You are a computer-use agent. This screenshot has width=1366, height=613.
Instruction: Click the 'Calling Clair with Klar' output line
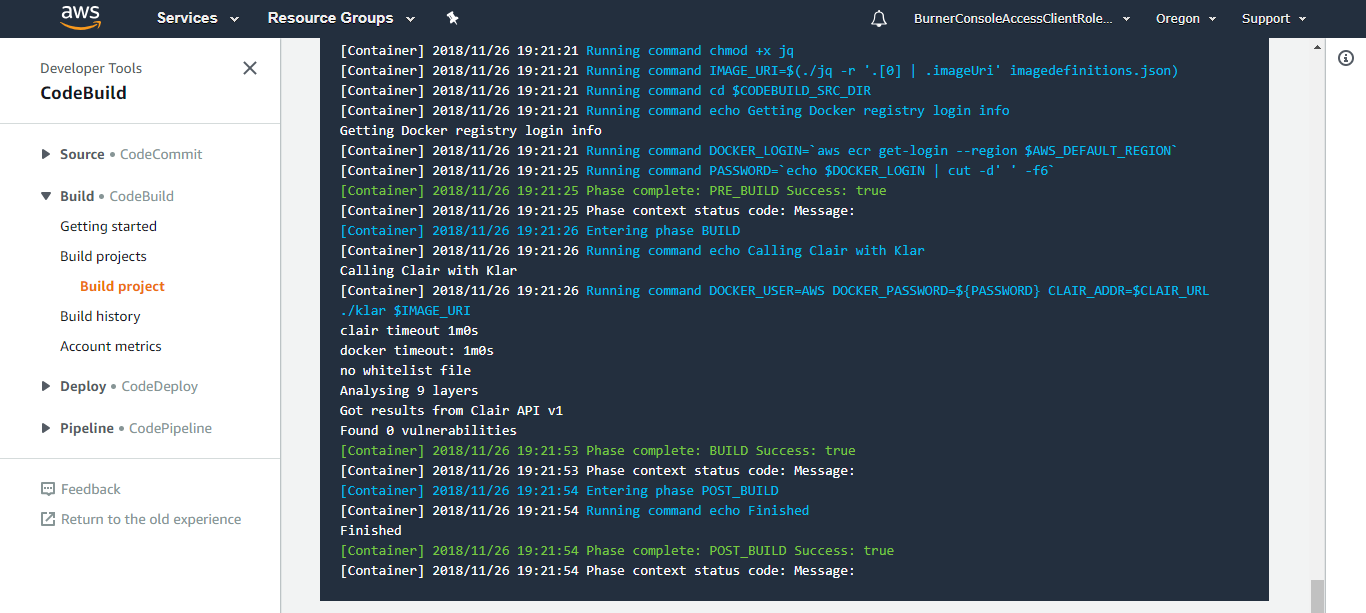pyautogui.click(x=428, y=270)
